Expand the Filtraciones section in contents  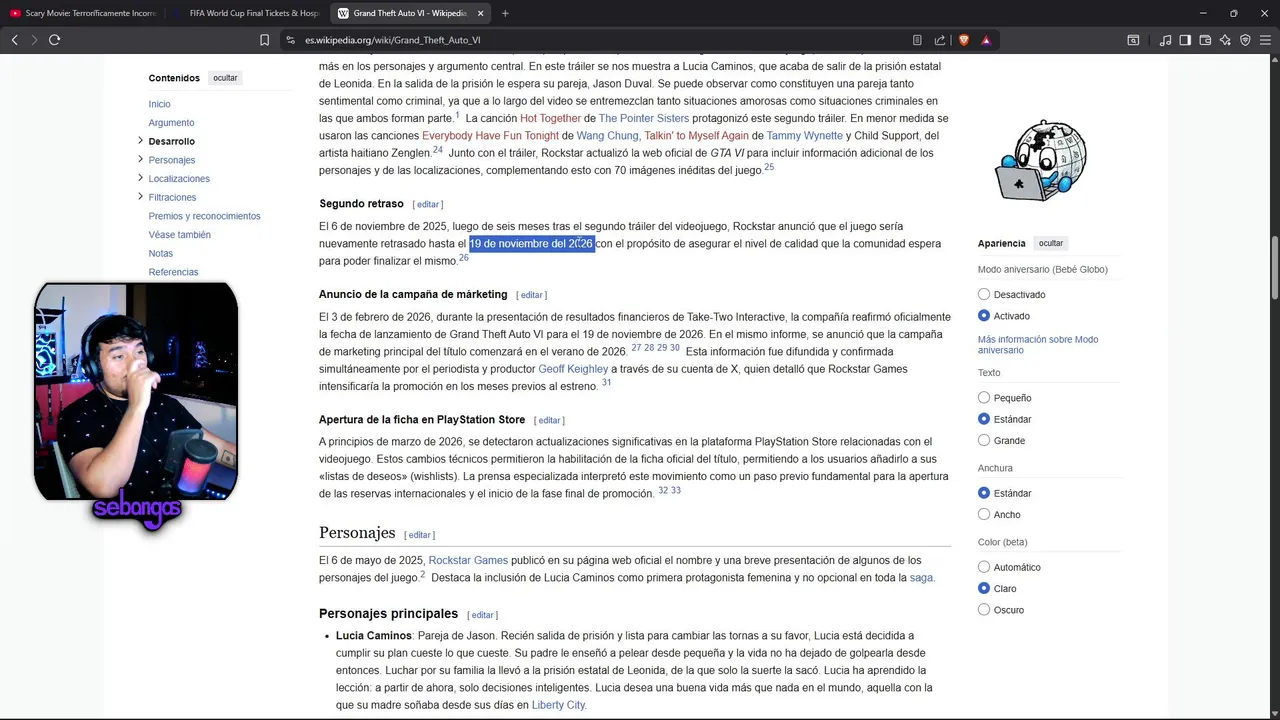click(x=140, y=196)
